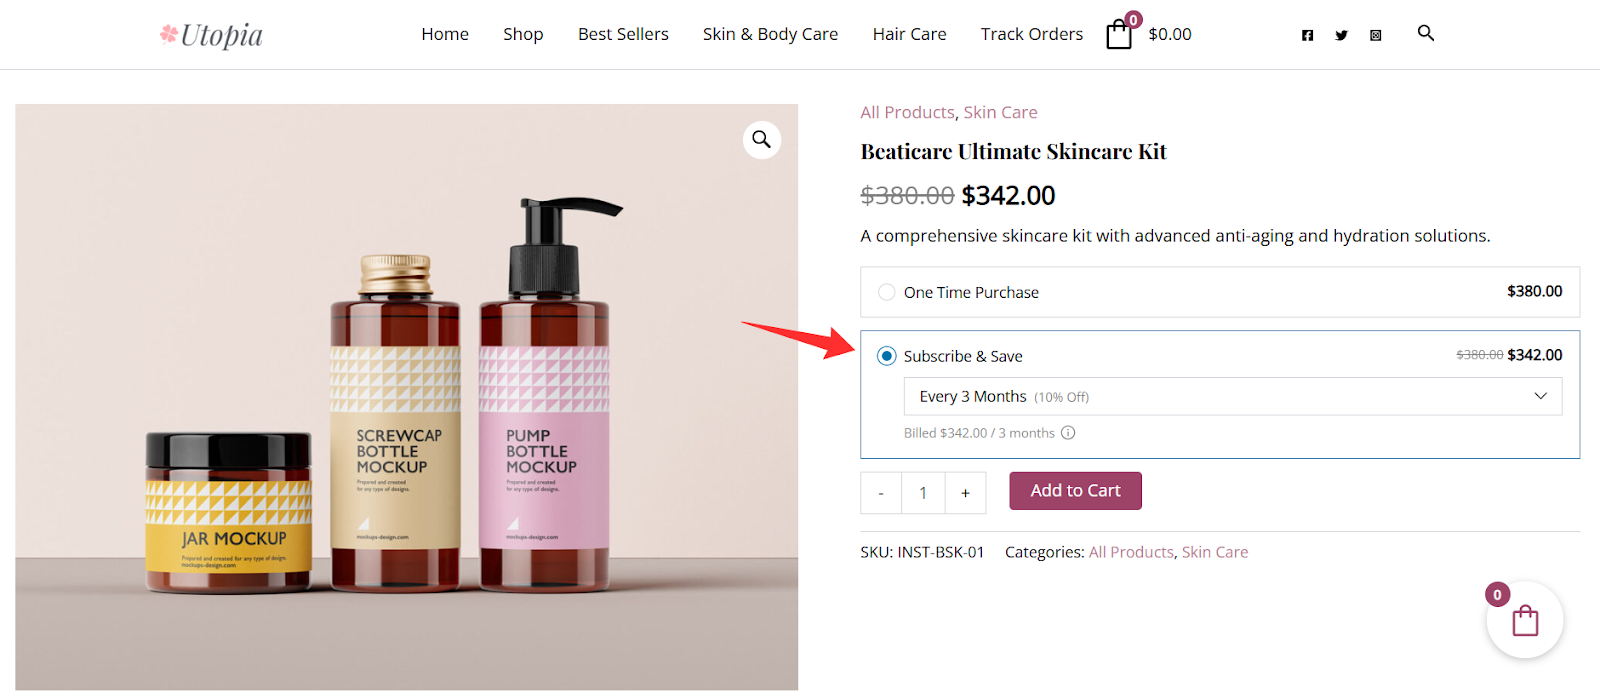Open the Twitter social icon

click(1339, 34)
